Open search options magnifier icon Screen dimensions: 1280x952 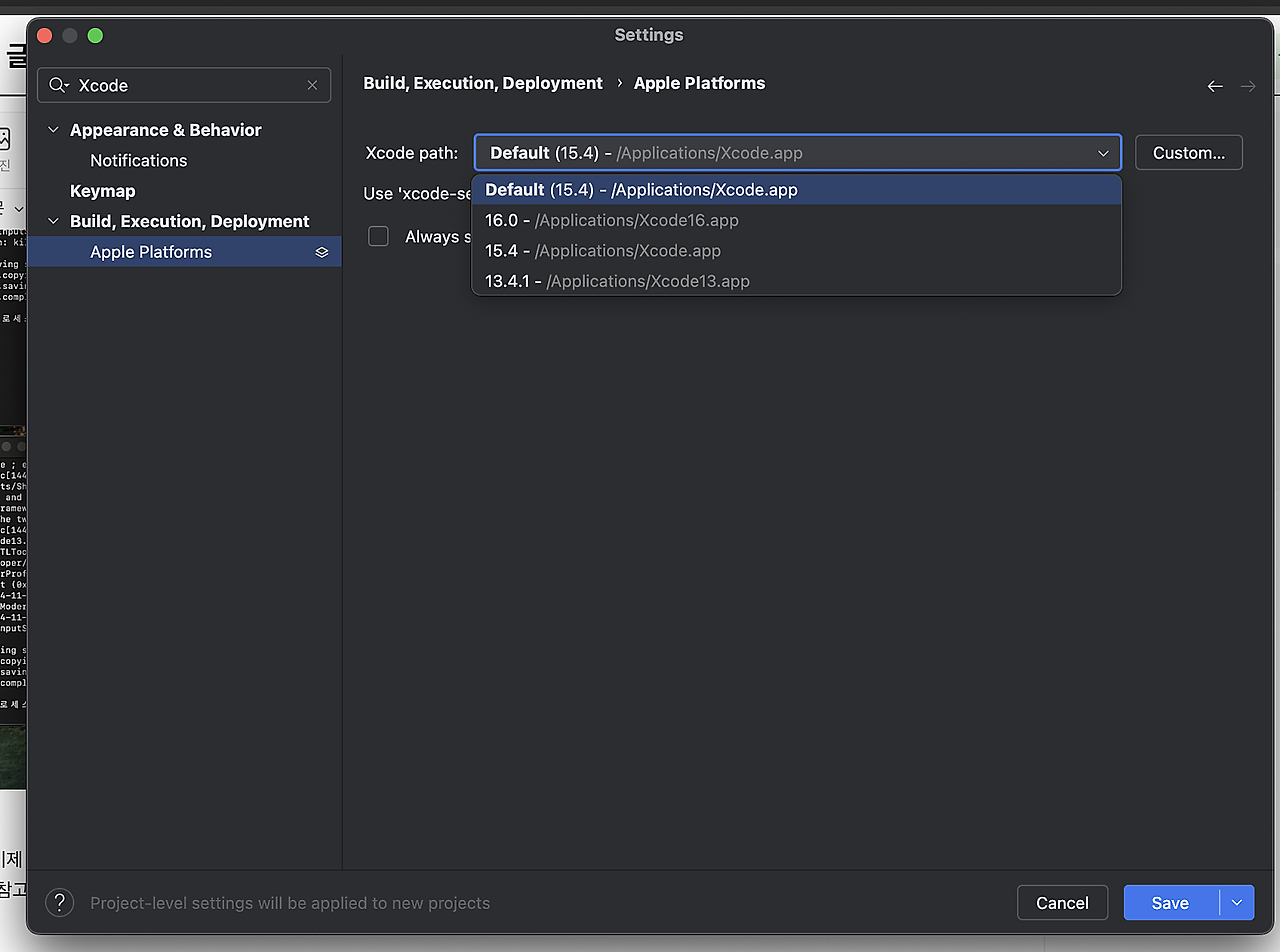click(59, 85)
